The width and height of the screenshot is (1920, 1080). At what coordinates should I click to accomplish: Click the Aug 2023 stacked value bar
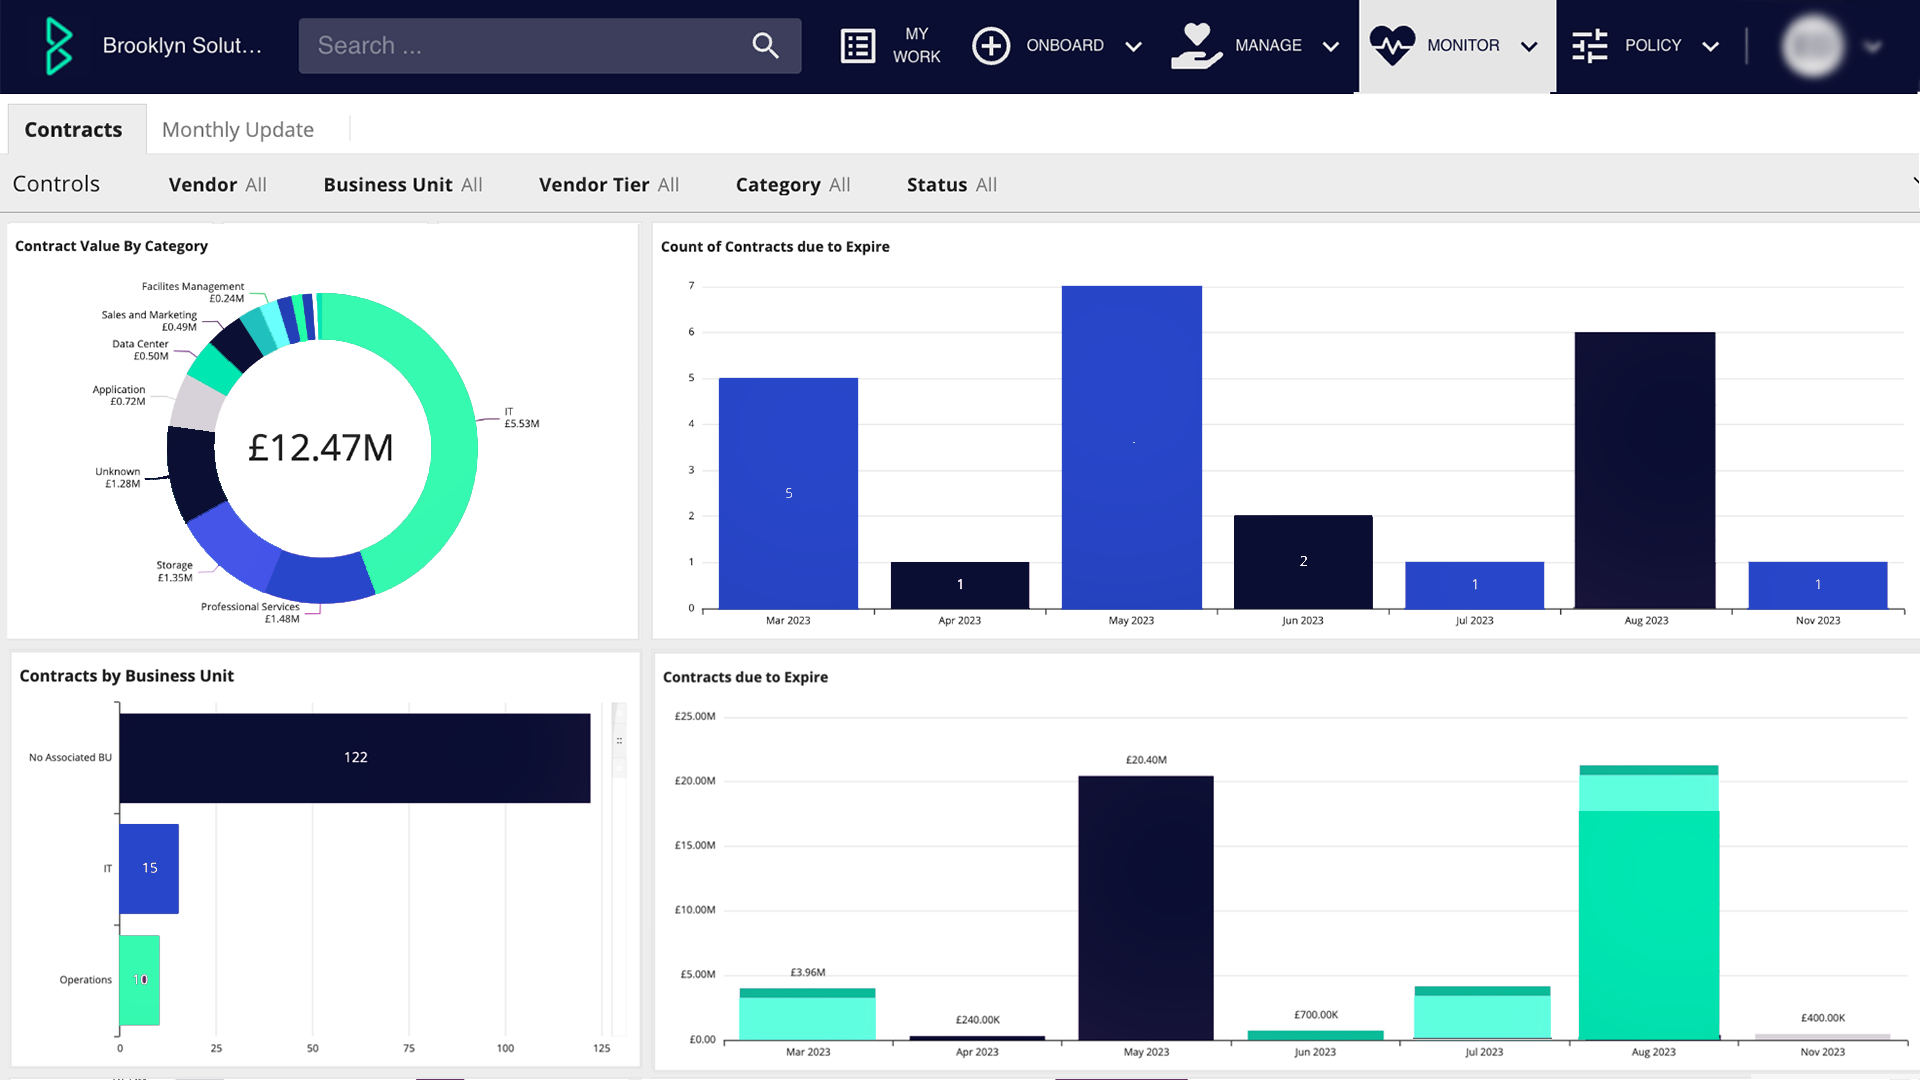[x=1649, y=903]
